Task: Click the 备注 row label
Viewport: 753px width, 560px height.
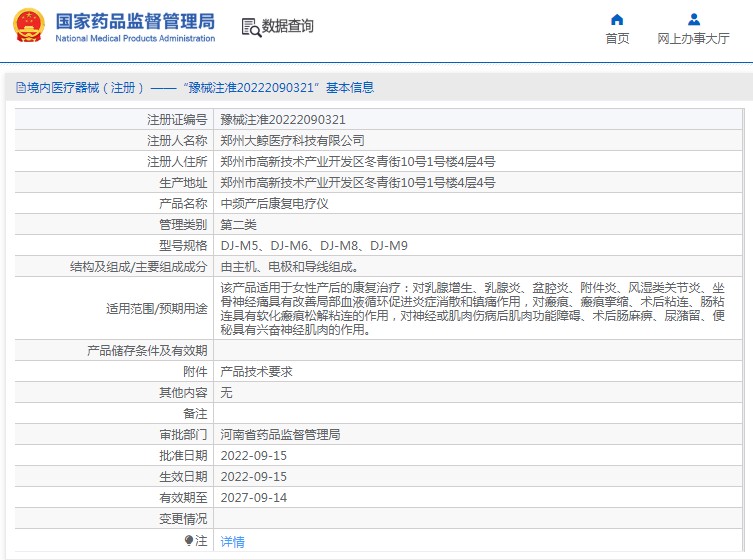Action: coord(195,414)
